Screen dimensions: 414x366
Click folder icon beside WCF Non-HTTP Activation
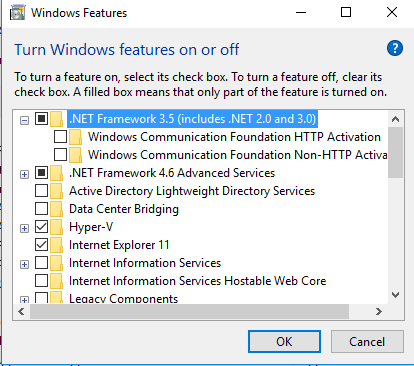(76, 155)
